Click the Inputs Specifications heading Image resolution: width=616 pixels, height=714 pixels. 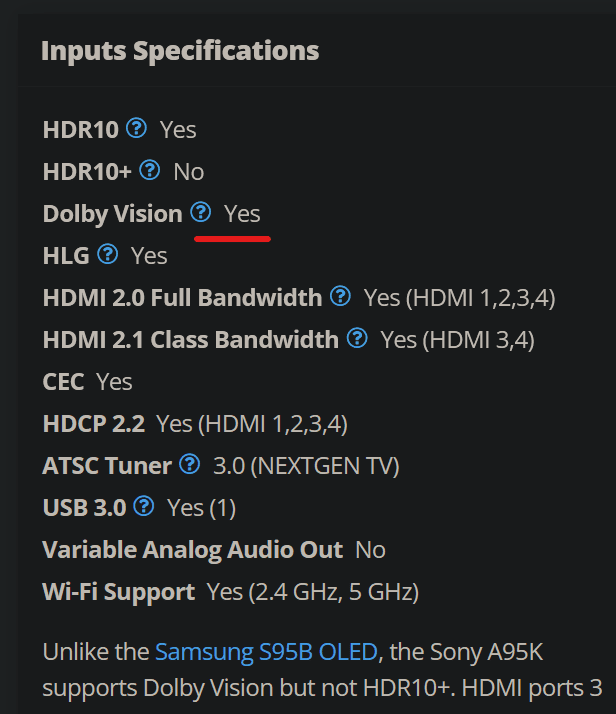click(x=180, y=51)
